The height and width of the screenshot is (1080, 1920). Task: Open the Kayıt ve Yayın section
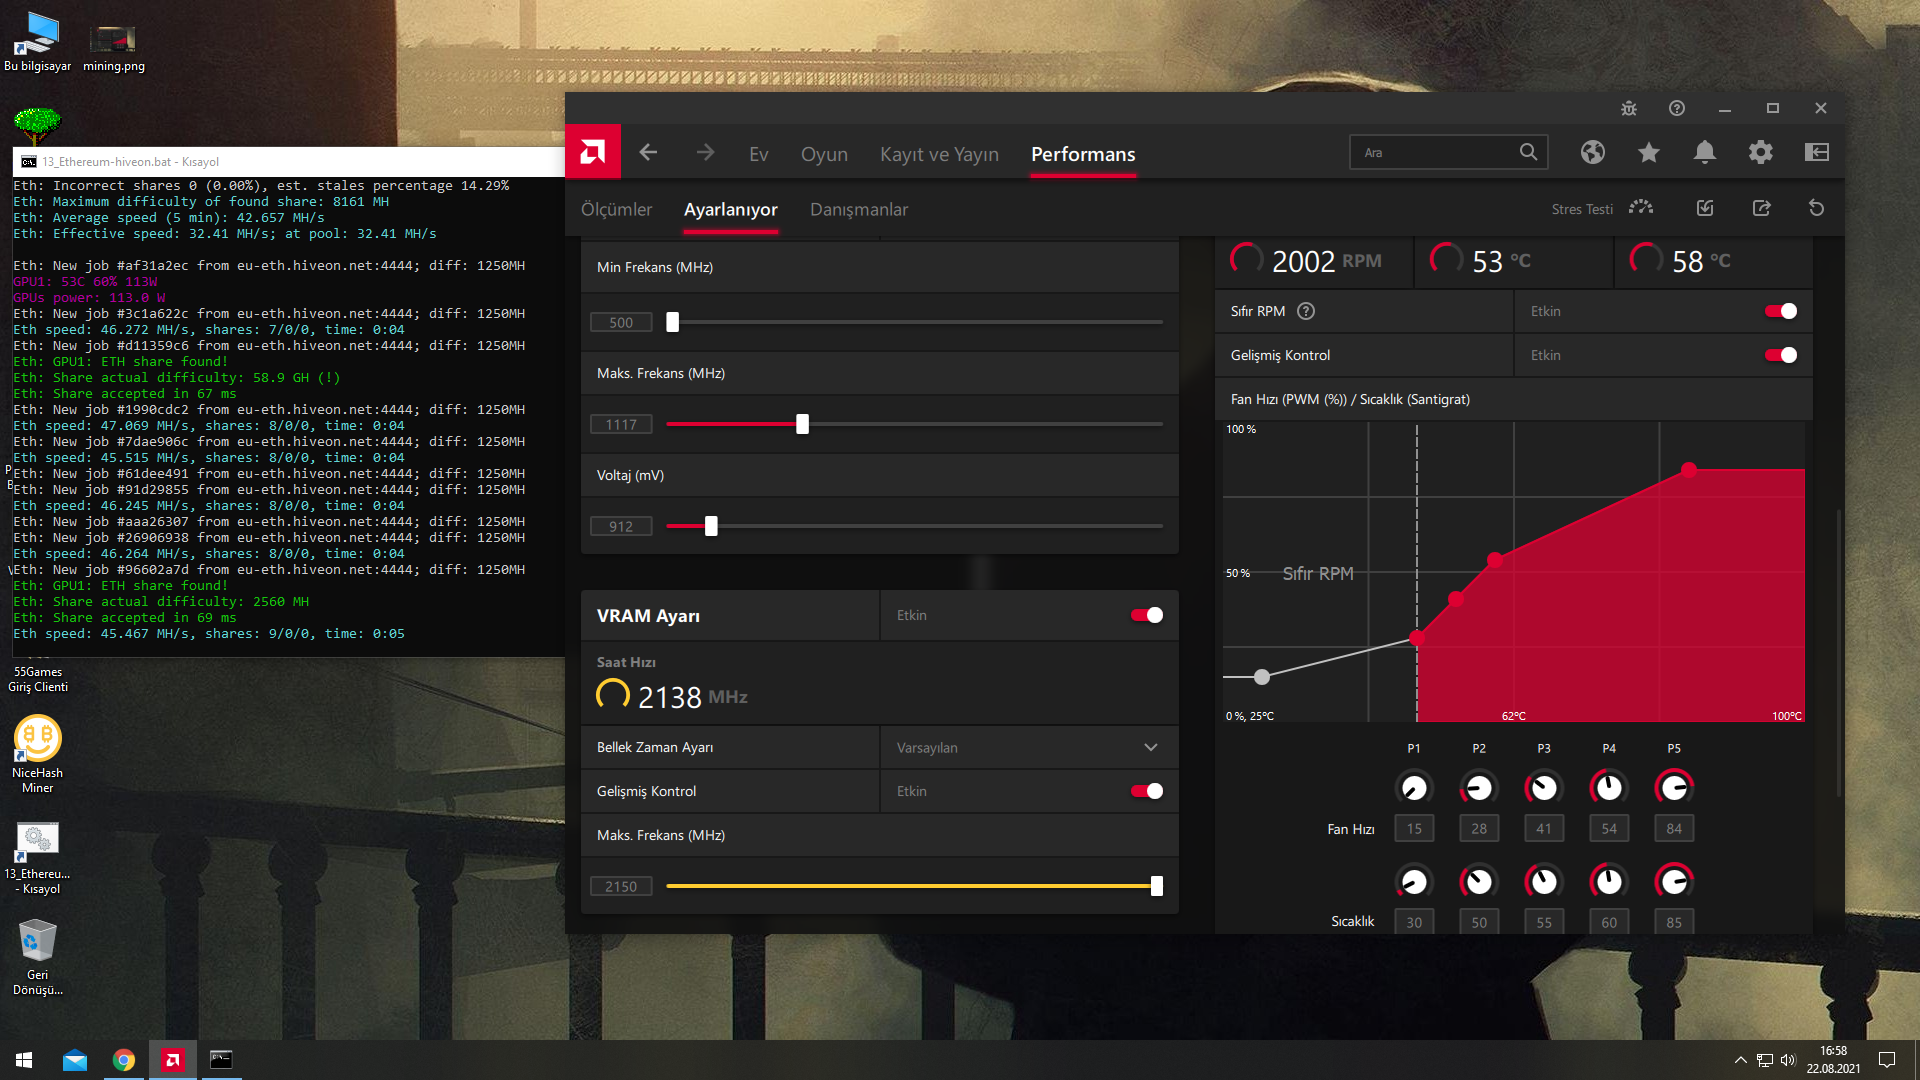pyautogui.click(x=939, y=154)
